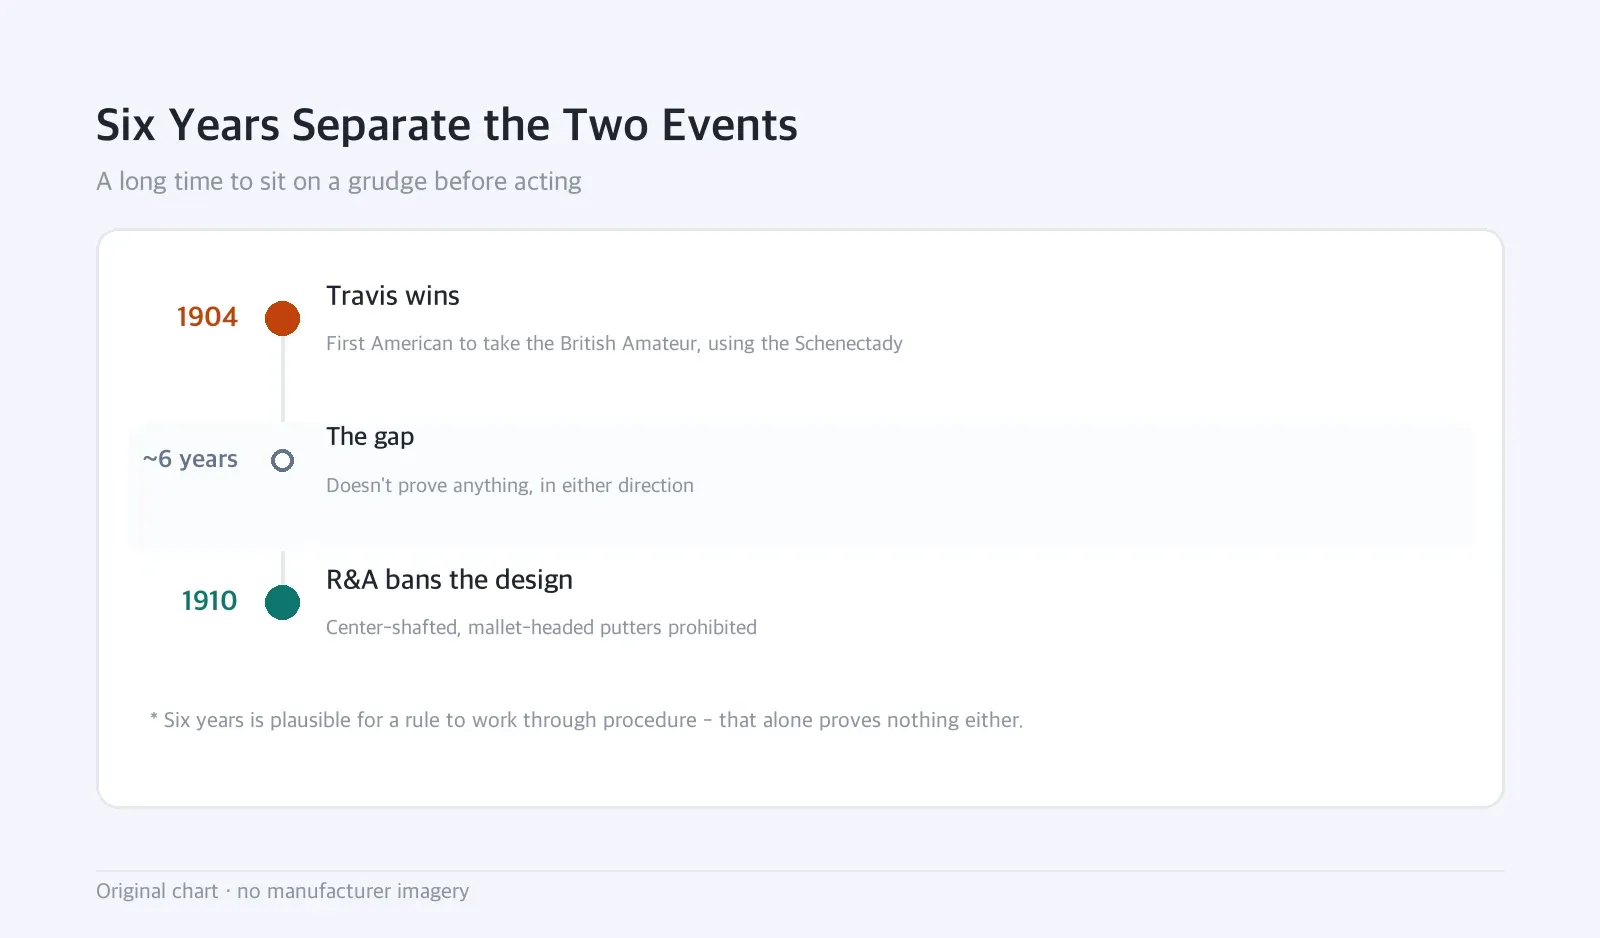The width and height of the screenshot is (1600, 938).
Task: Click the Original chart footer caption
Action: (x=283, y=891)
